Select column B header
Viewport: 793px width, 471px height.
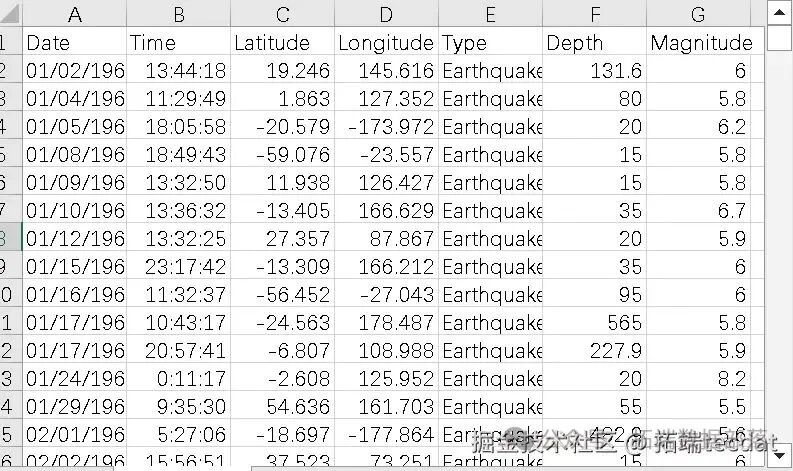point(179,14)
